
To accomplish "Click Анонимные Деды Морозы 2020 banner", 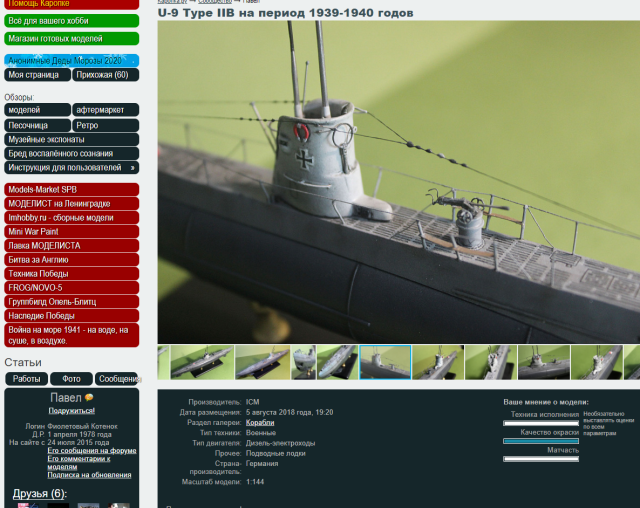I will tap(72, 61).
